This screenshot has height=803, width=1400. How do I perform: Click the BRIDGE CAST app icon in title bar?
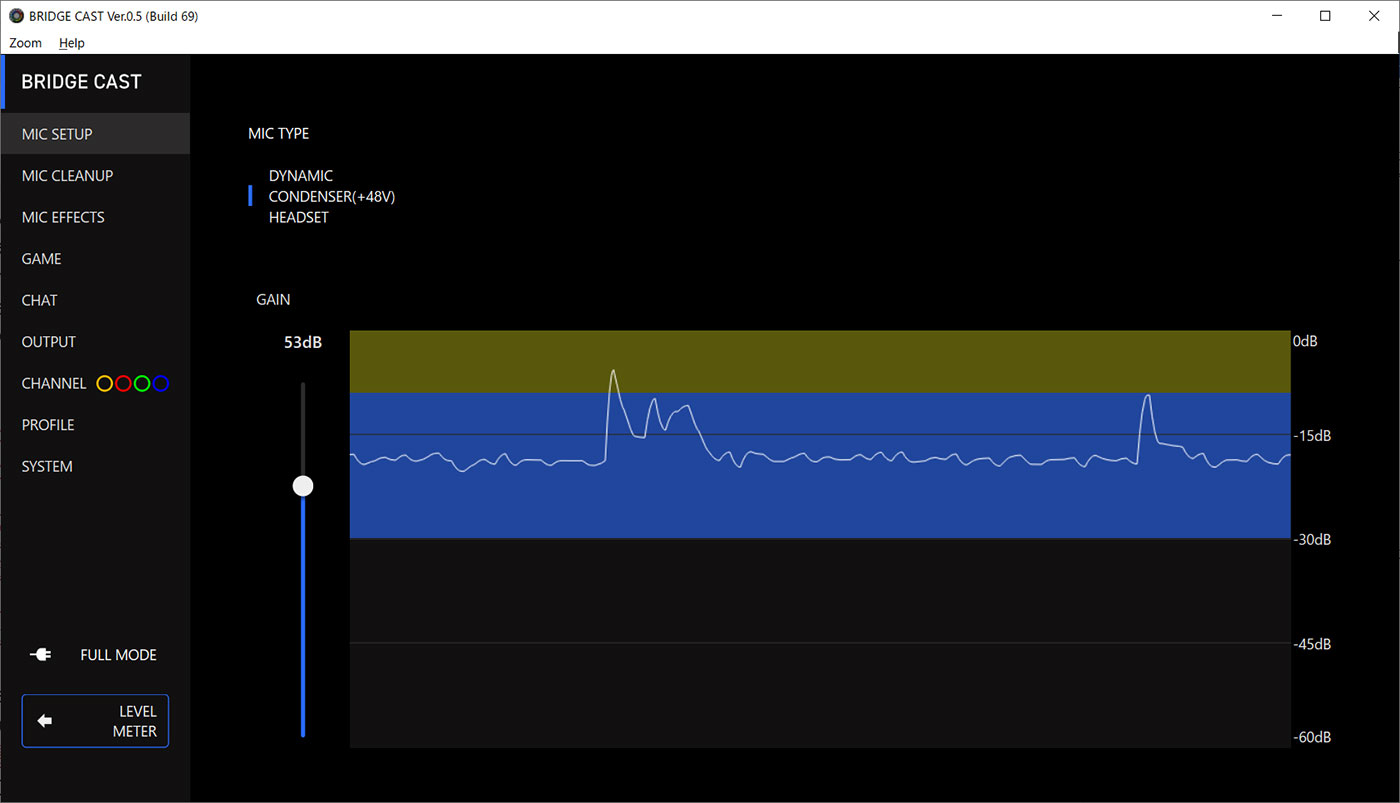coord(16,16)
